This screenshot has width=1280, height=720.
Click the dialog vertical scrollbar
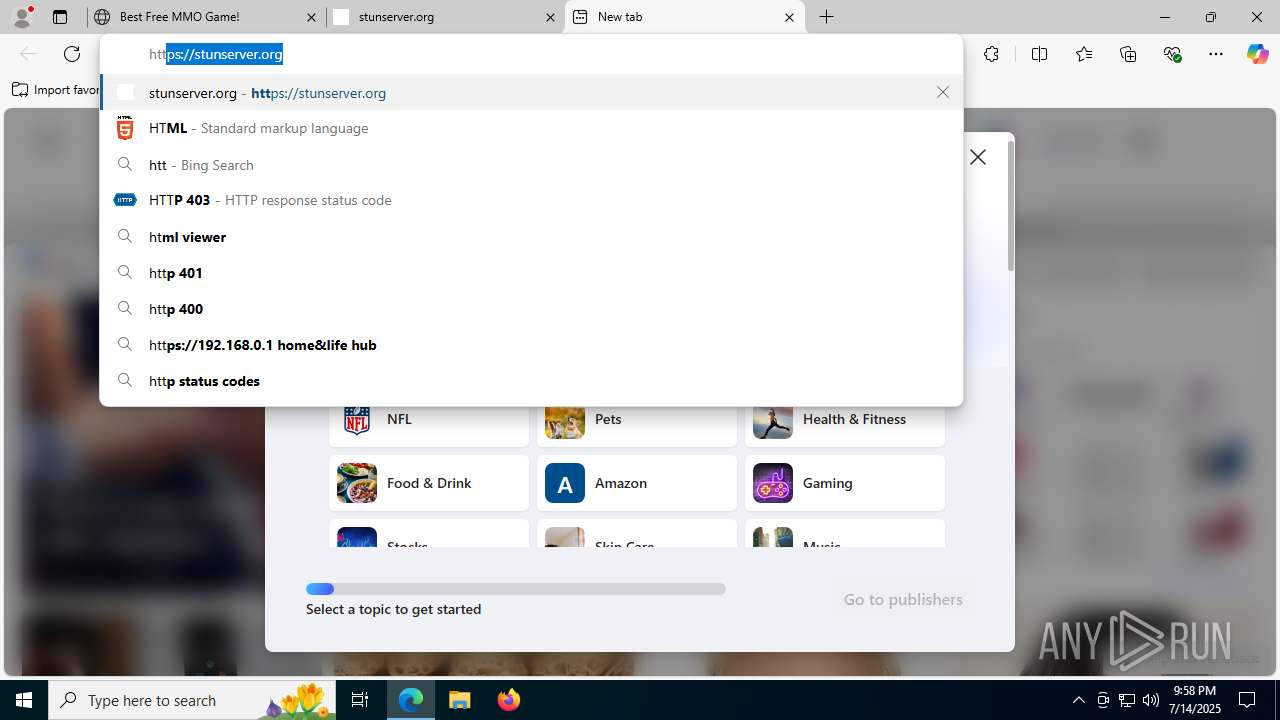[x=1010, y=205]
